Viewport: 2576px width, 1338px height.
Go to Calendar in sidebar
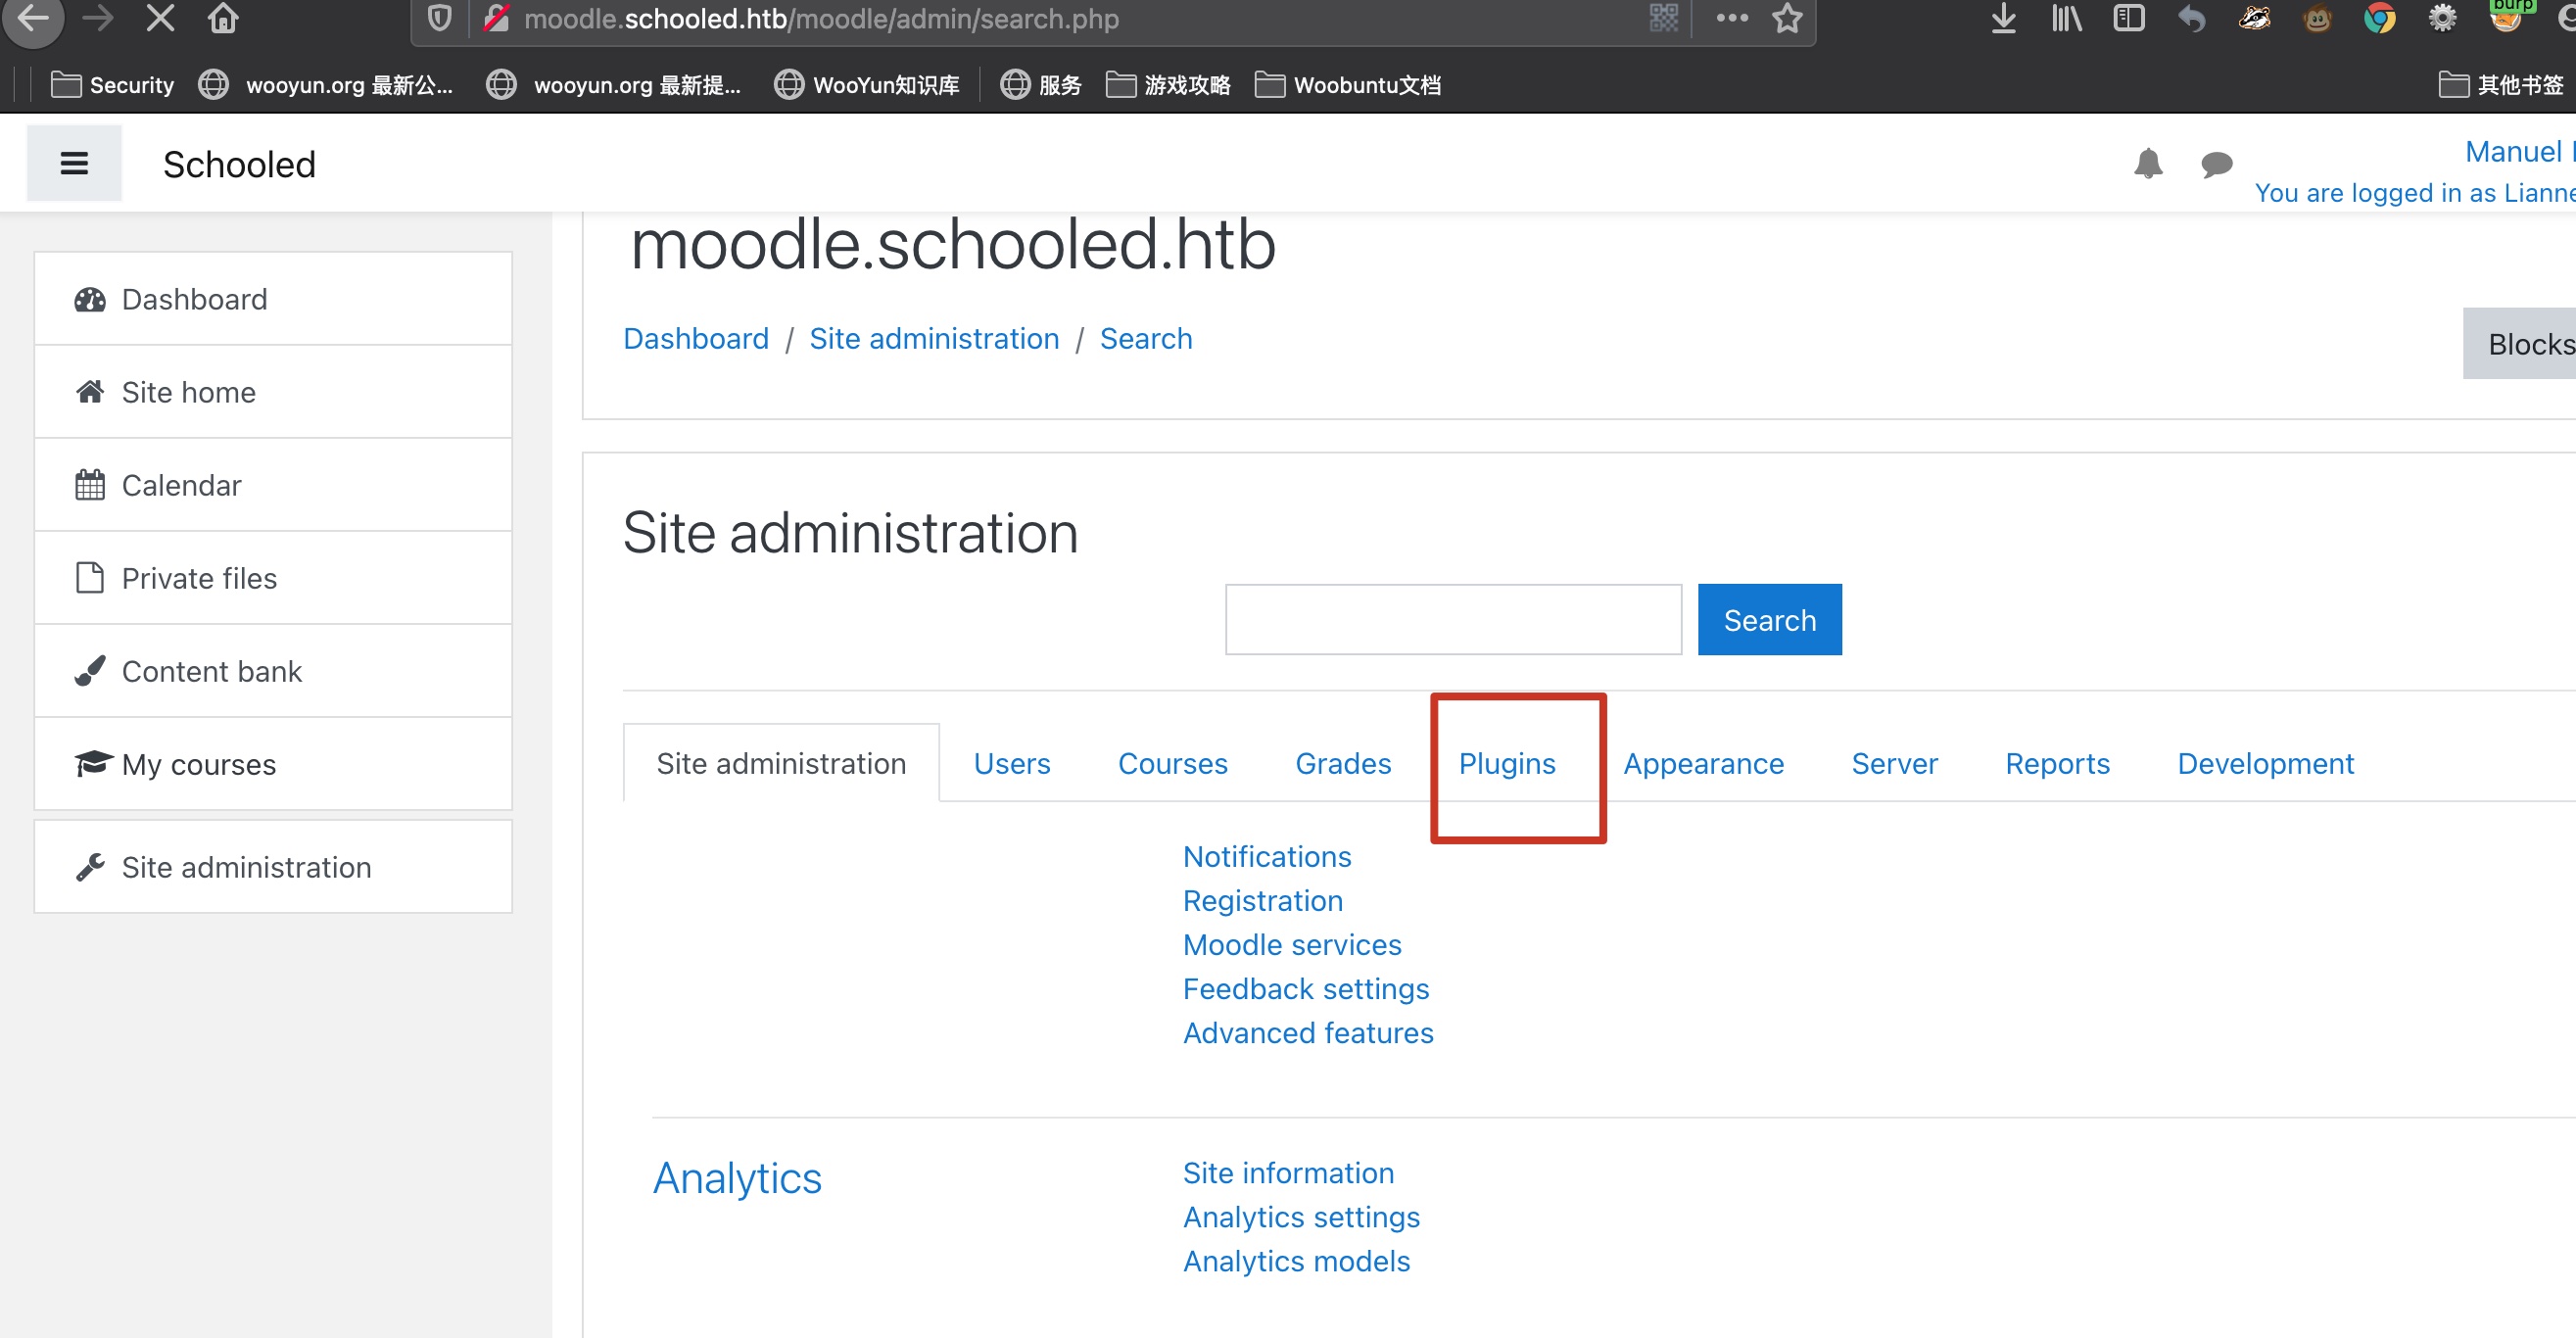pos(181,485)
